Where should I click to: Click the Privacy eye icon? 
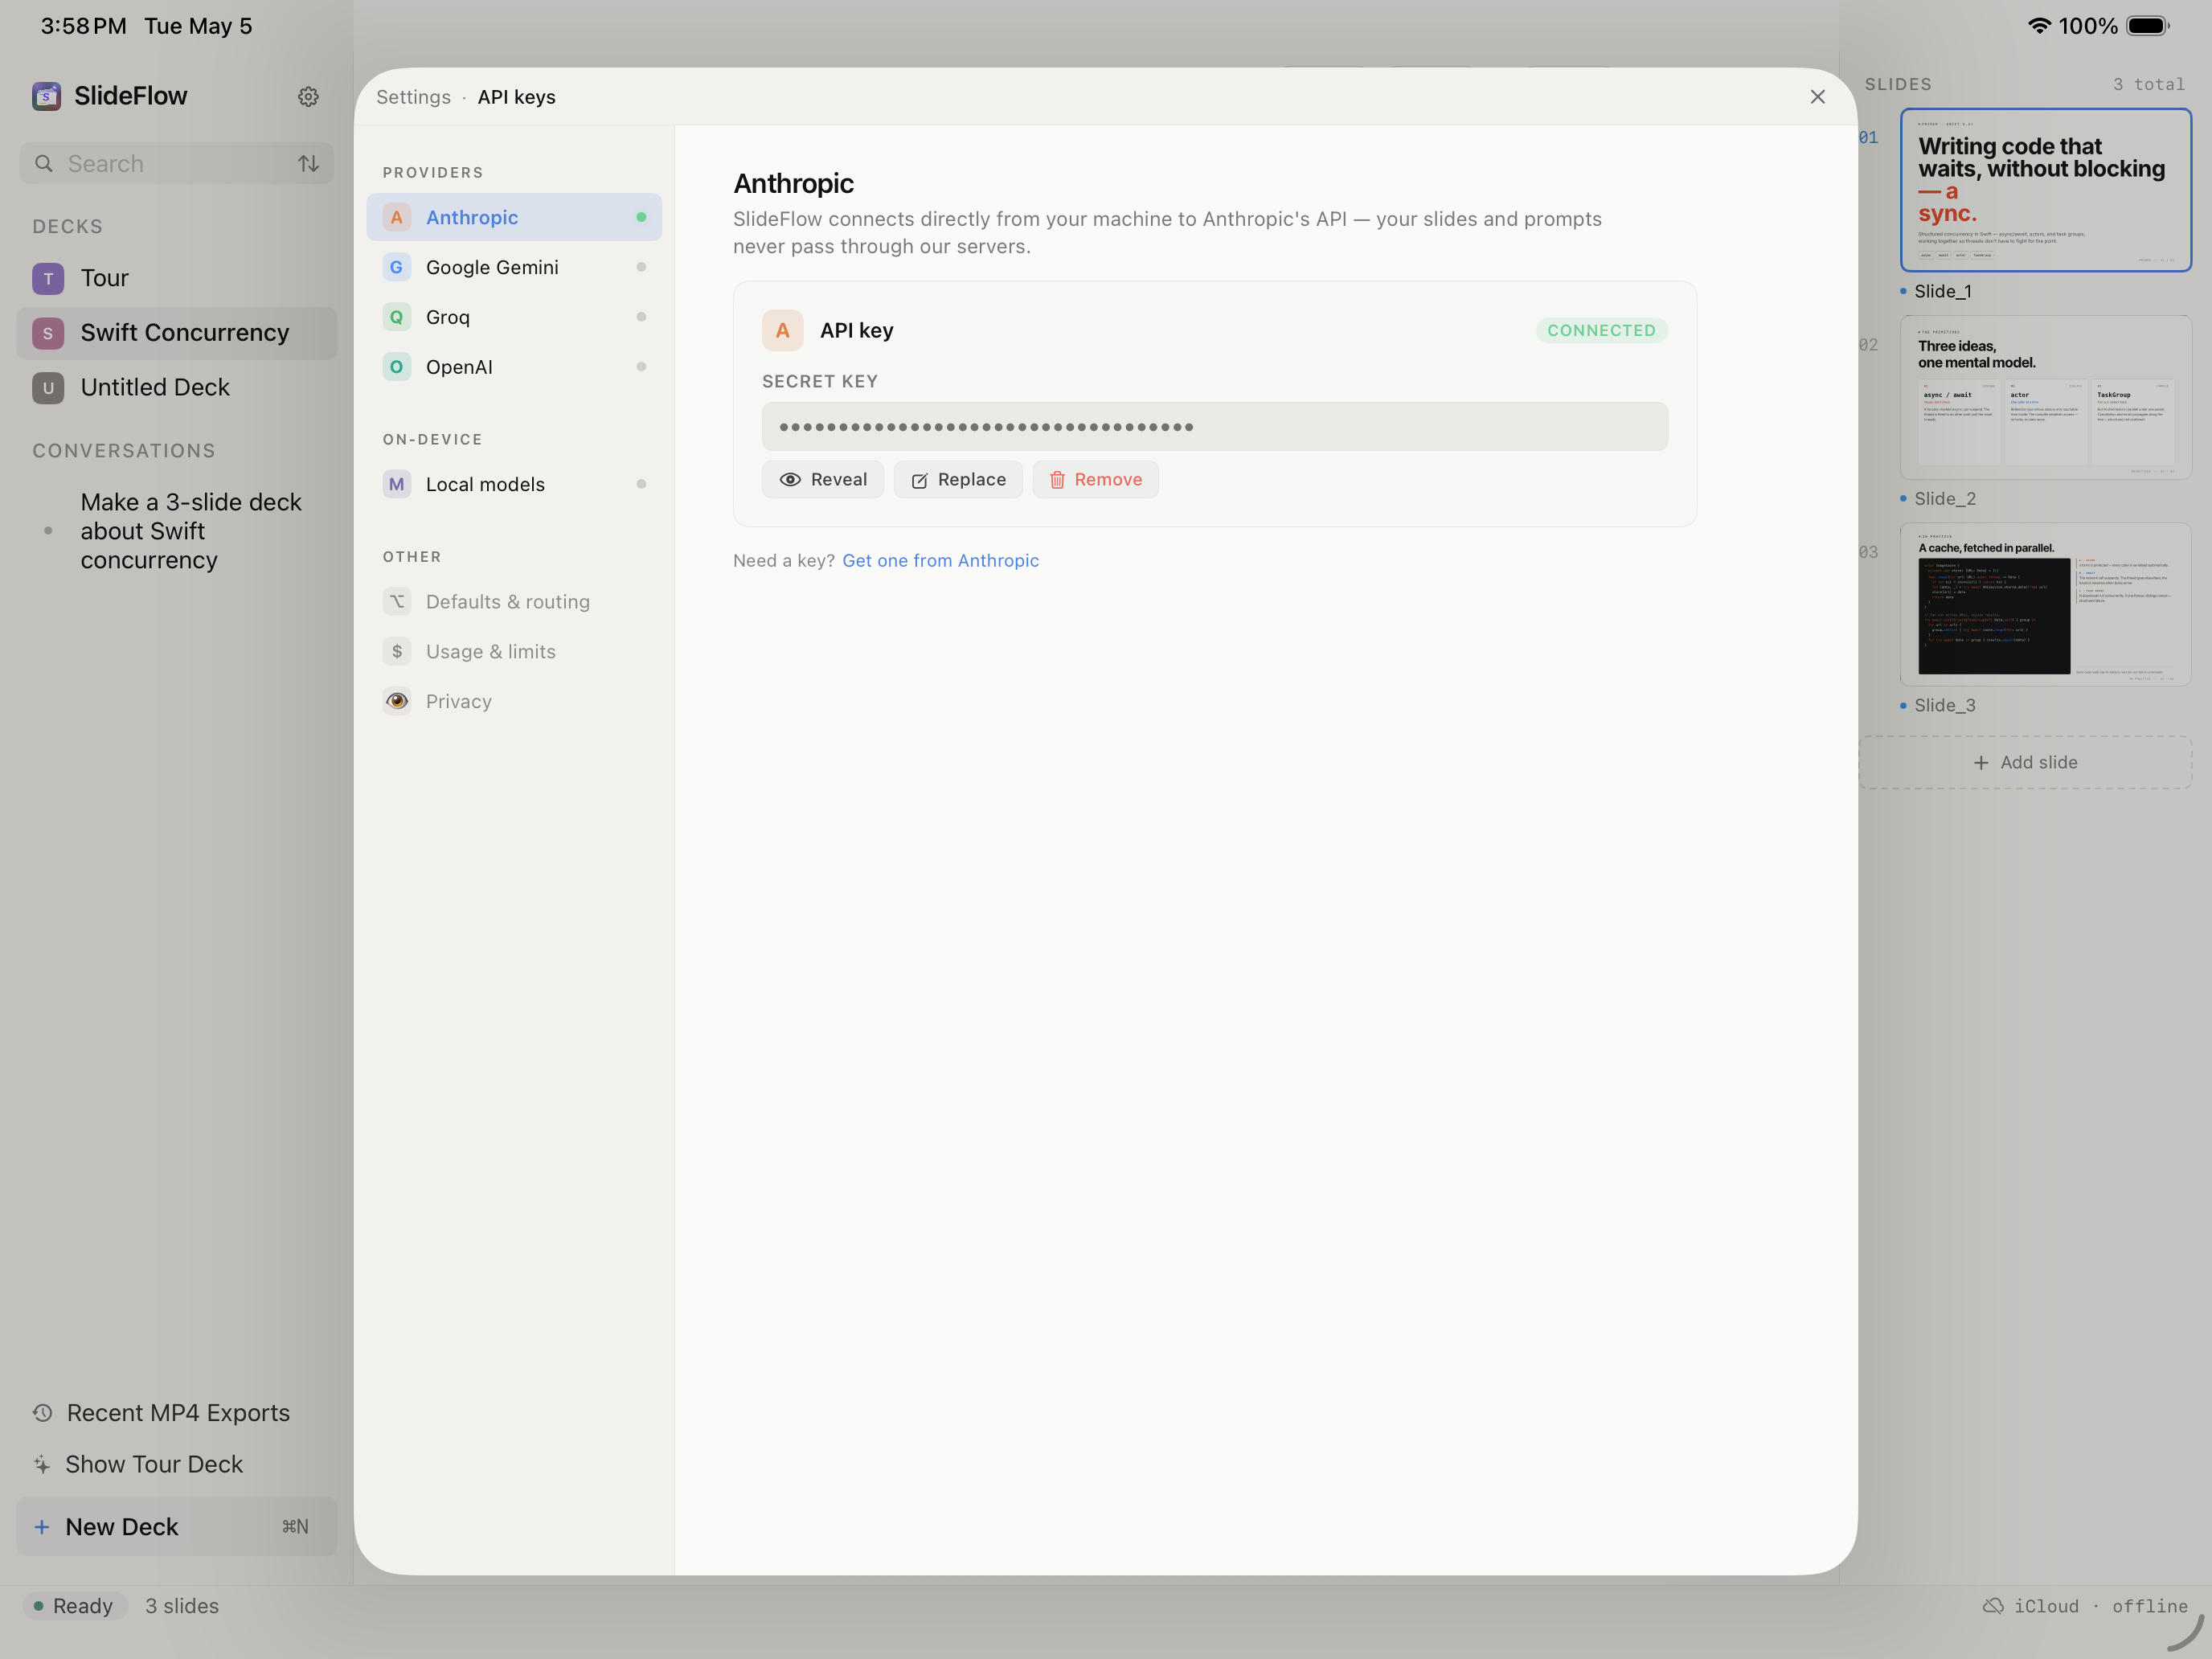[397, 701]
